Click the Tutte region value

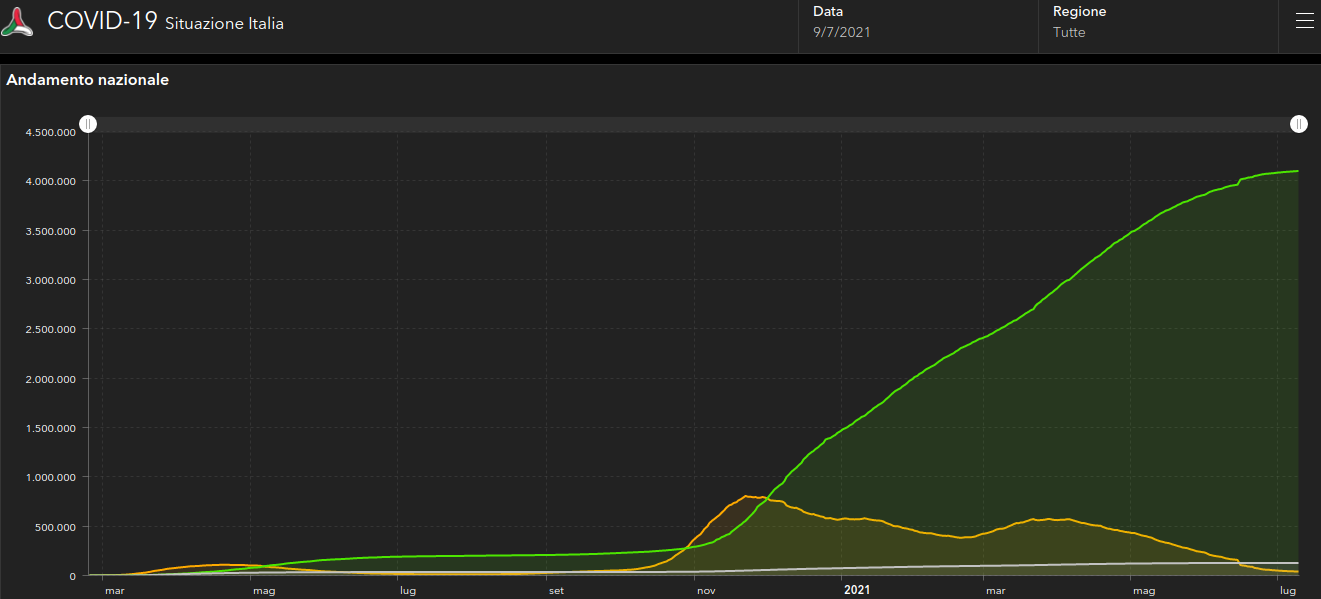pos(1068,32)
